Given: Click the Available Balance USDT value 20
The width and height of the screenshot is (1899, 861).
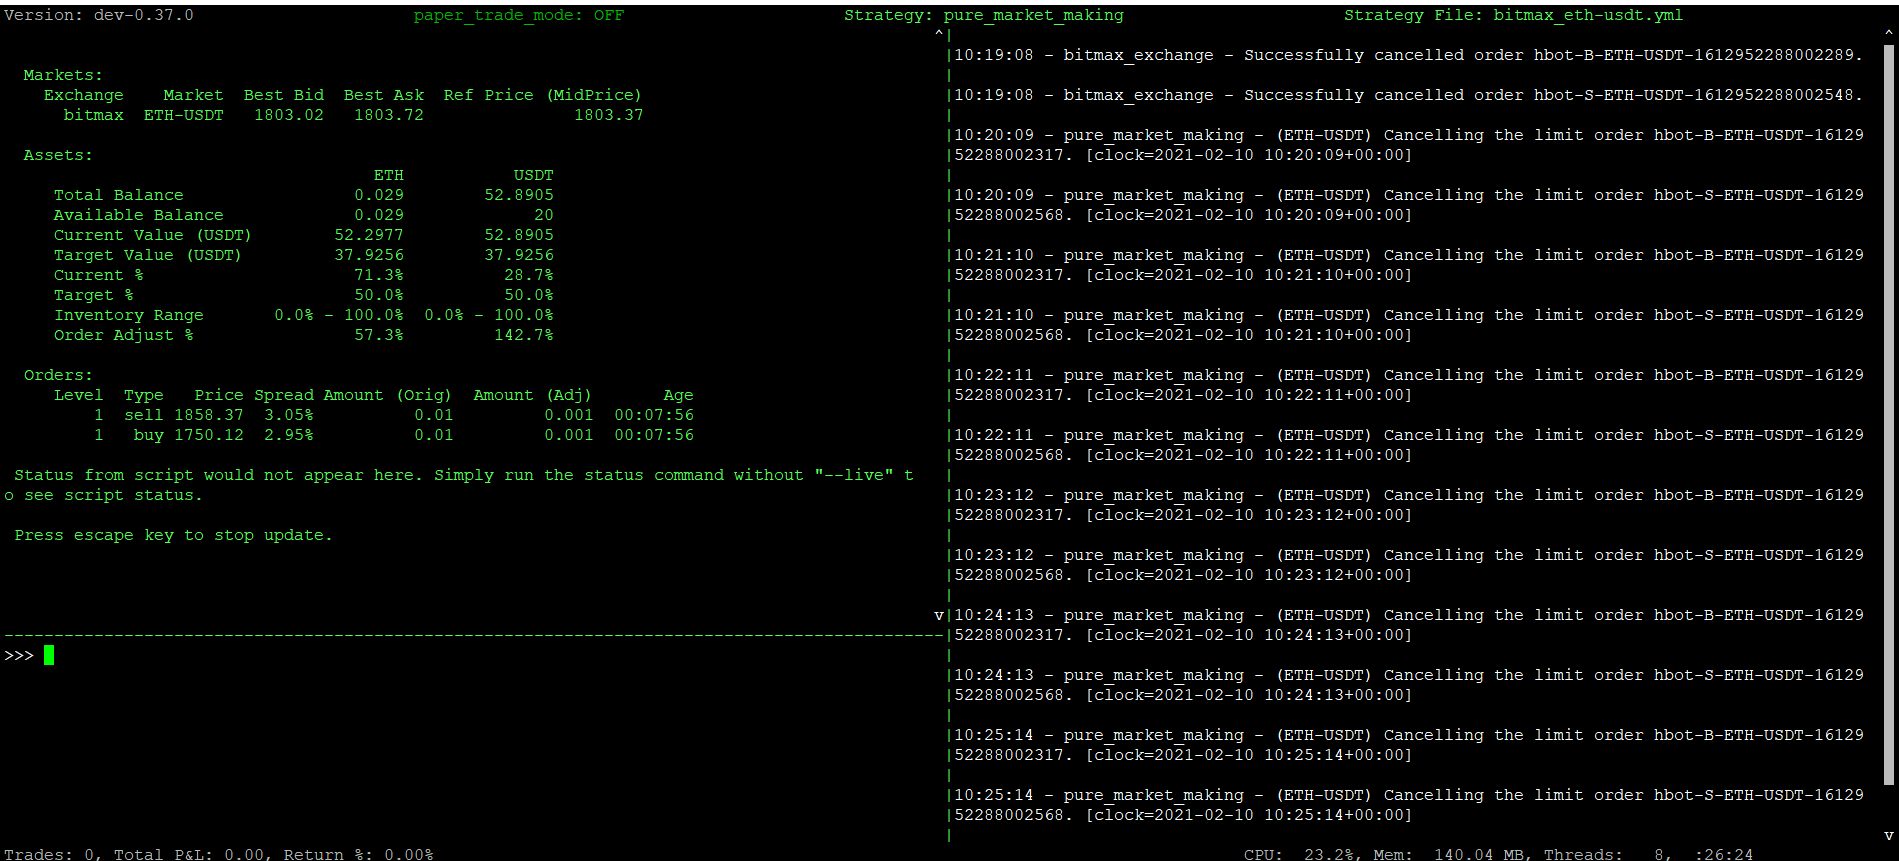Looking at the screenshot, I should [544, 215].
